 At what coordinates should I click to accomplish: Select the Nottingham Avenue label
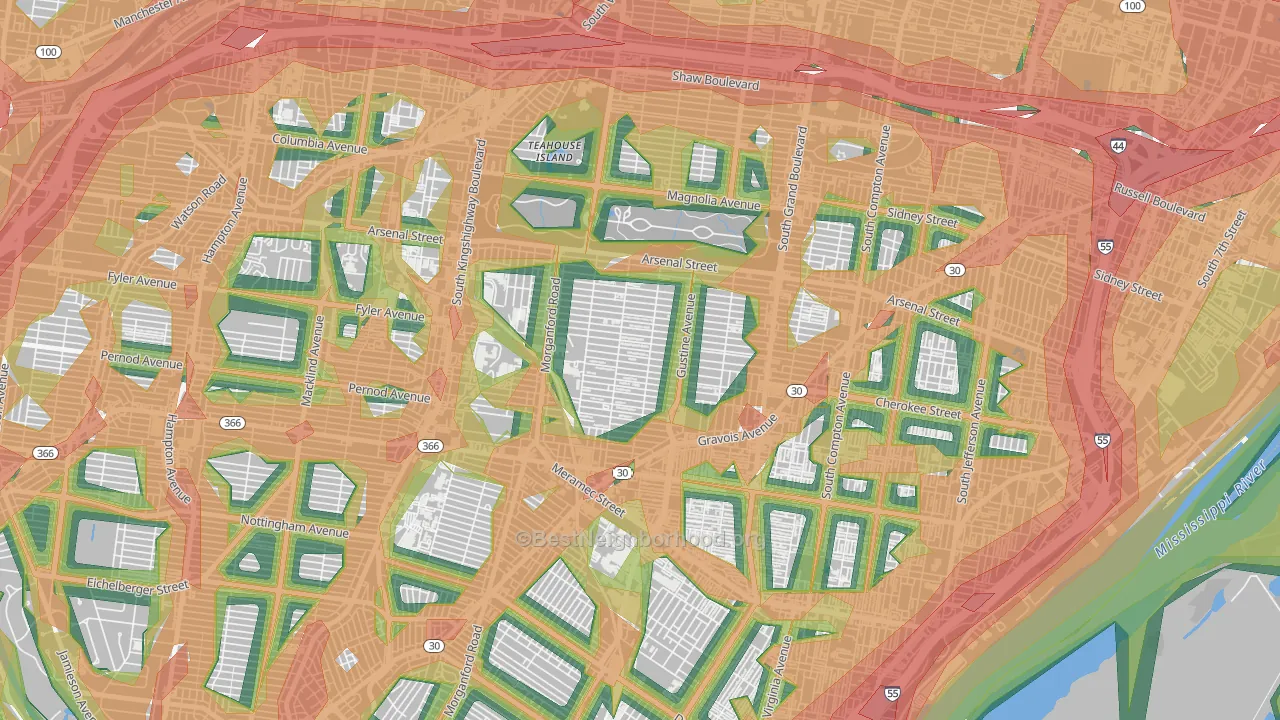coord(295,526)
